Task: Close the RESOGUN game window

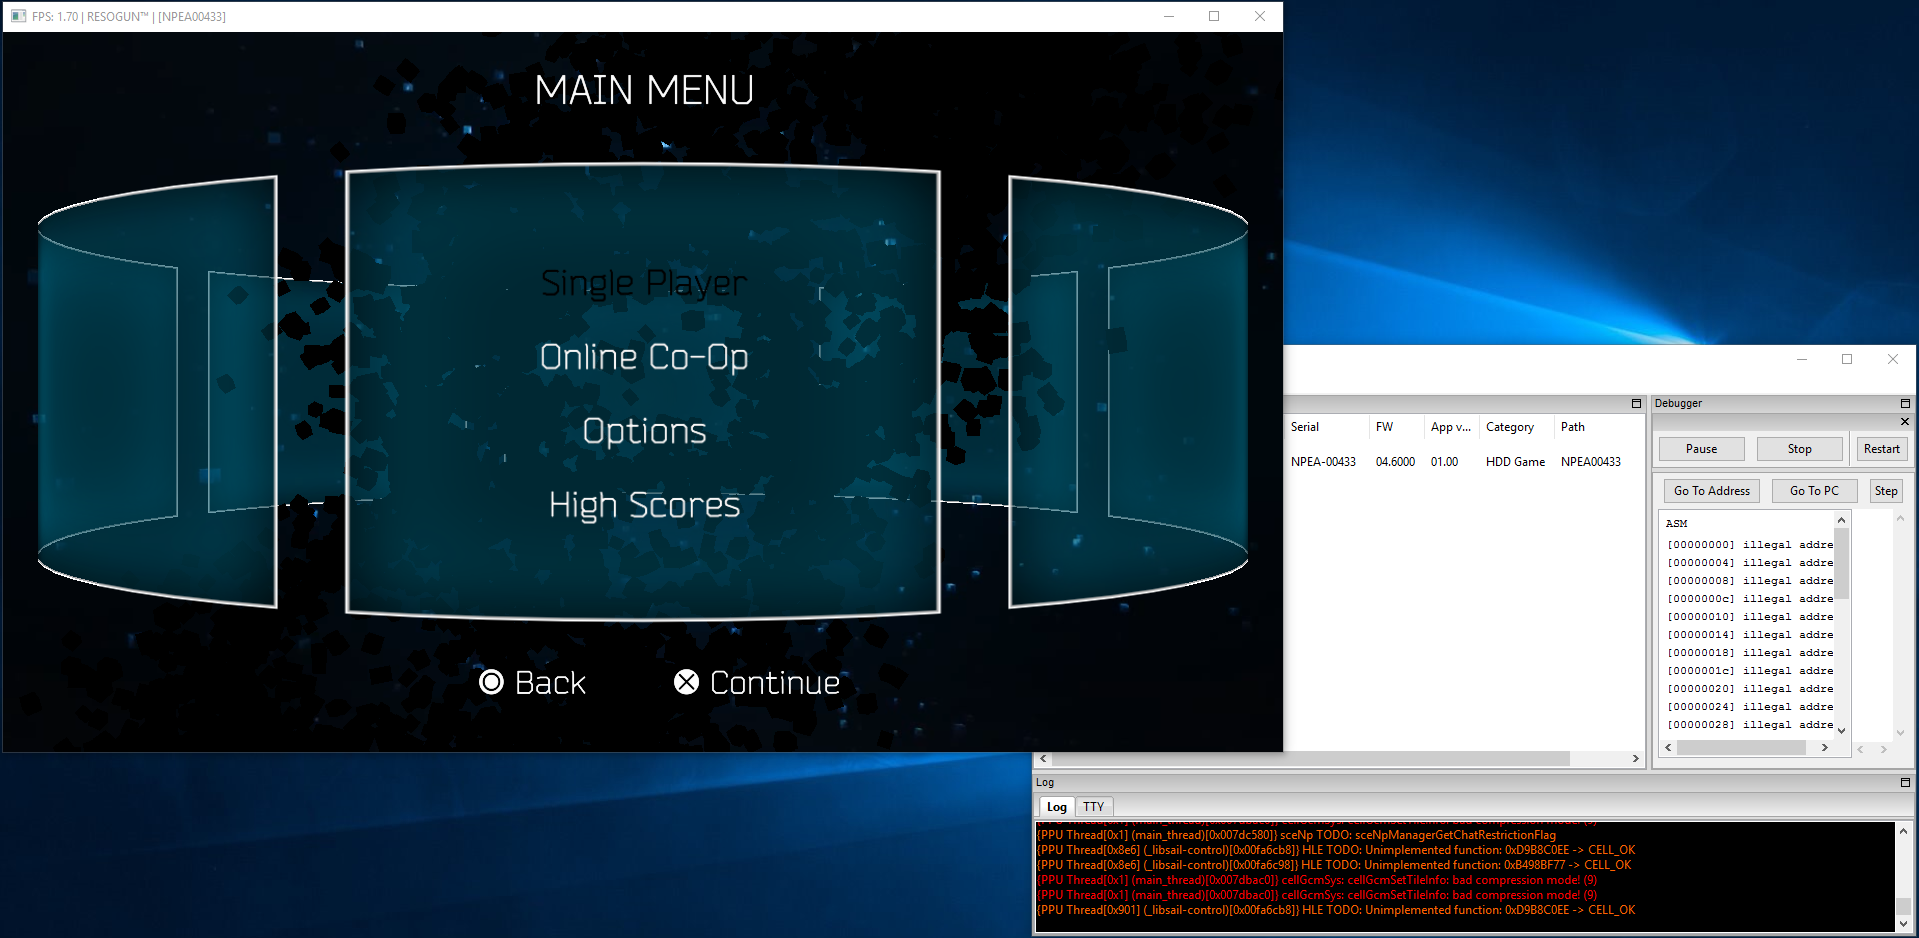Action: (x=1260, y=16)
